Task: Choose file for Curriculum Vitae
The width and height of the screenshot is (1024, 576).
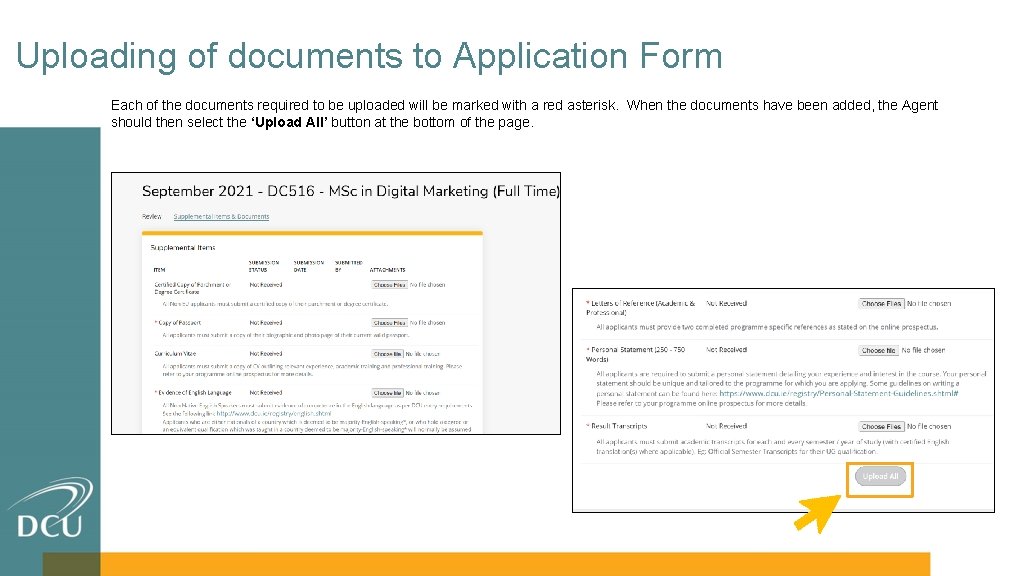Action: tap(388, 353)
